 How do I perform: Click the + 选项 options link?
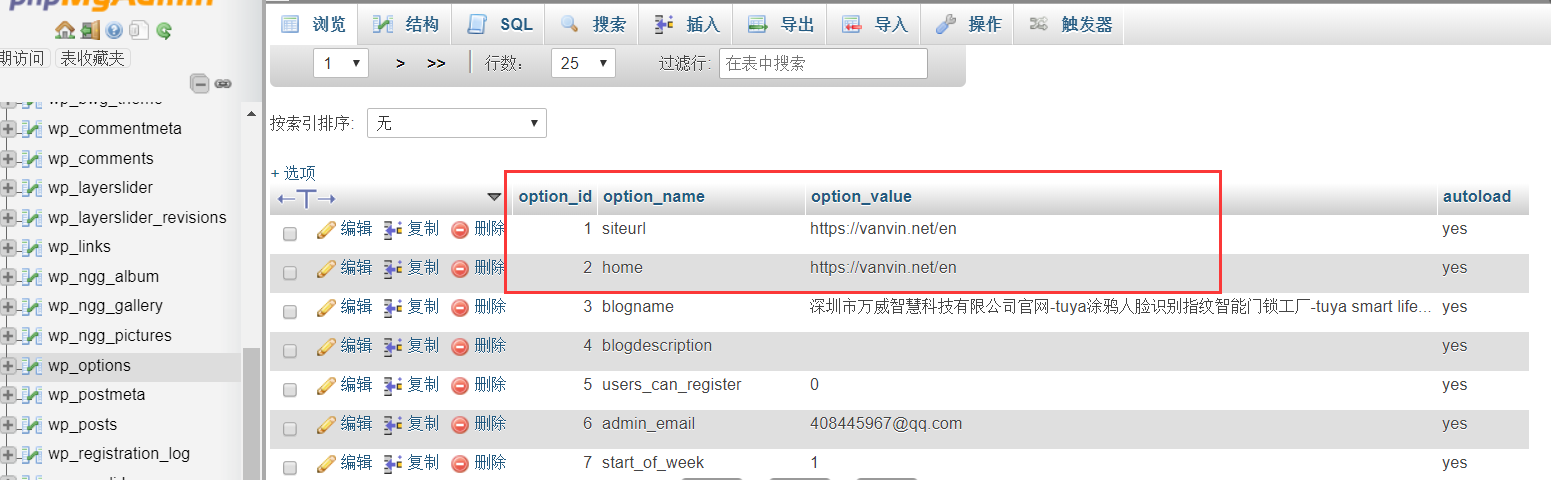(x=293, y=173)
